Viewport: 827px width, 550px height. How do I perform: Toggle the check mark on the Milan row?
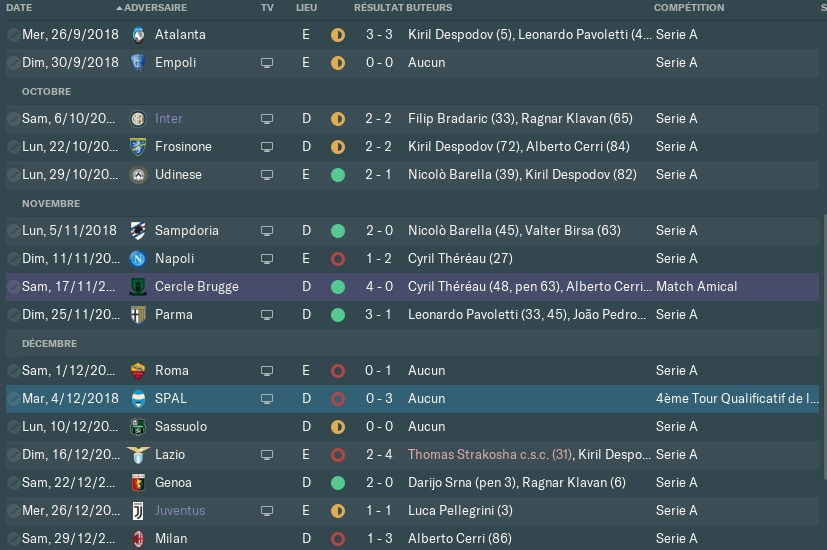(13, 538)
